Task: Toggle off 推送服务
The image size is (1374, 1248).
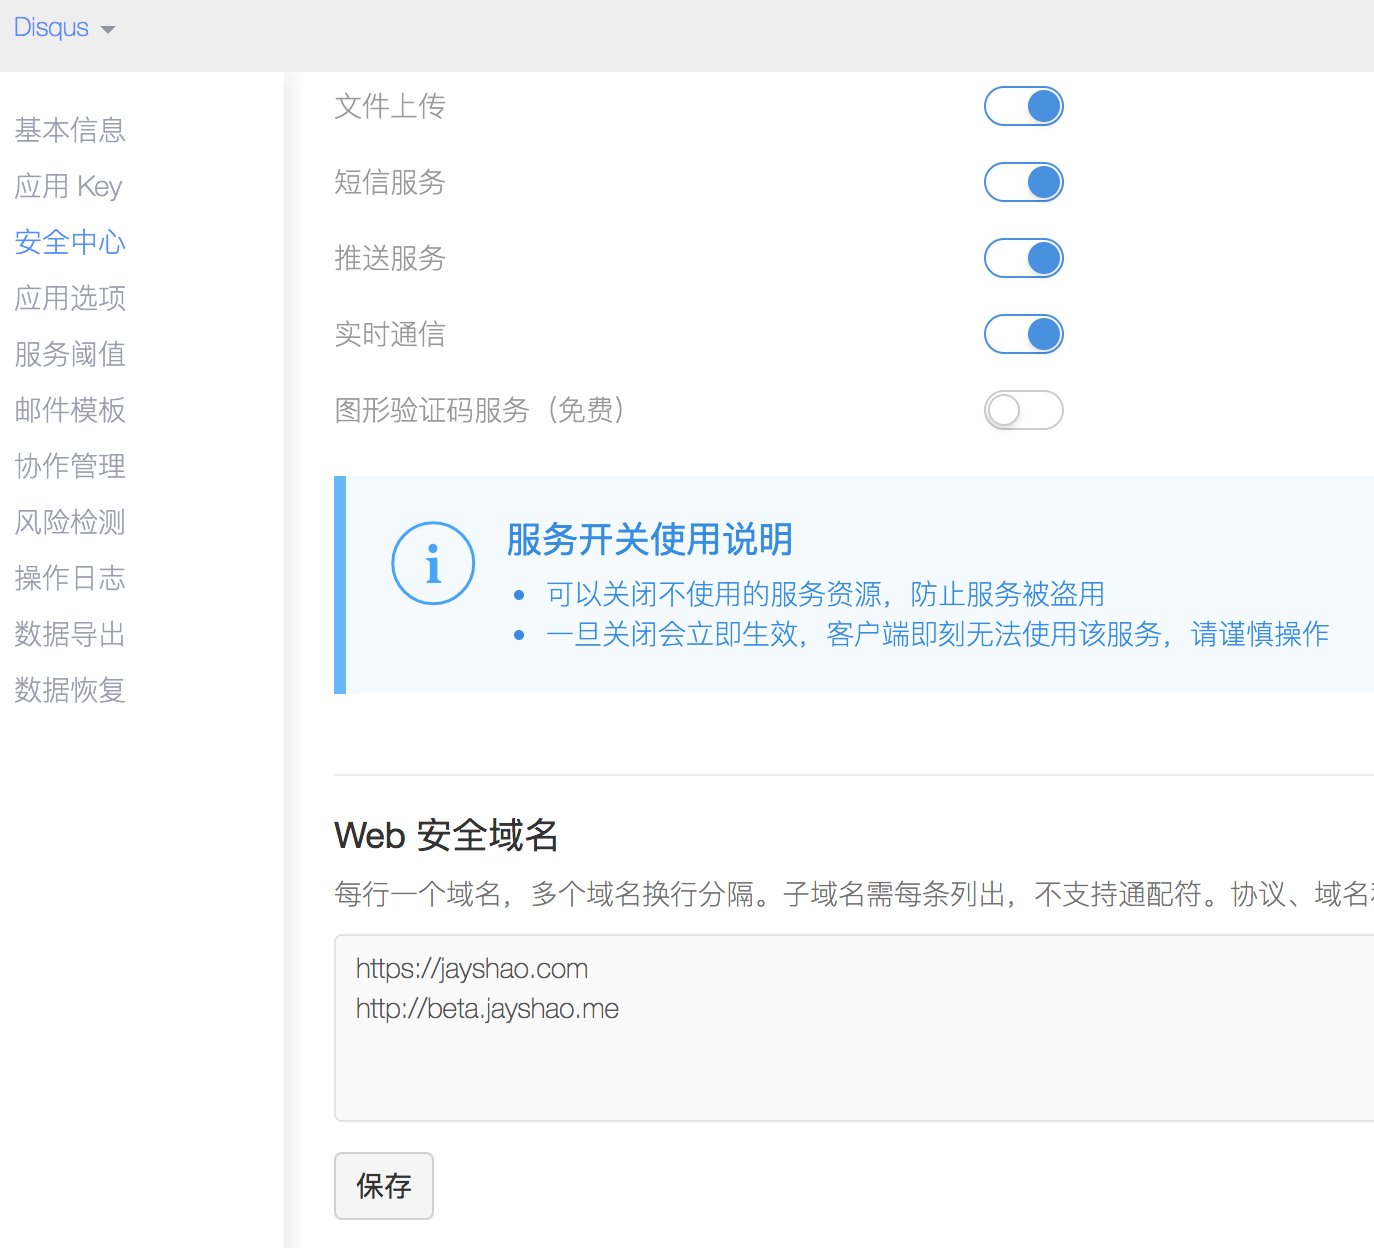Action: point(1023,258)
